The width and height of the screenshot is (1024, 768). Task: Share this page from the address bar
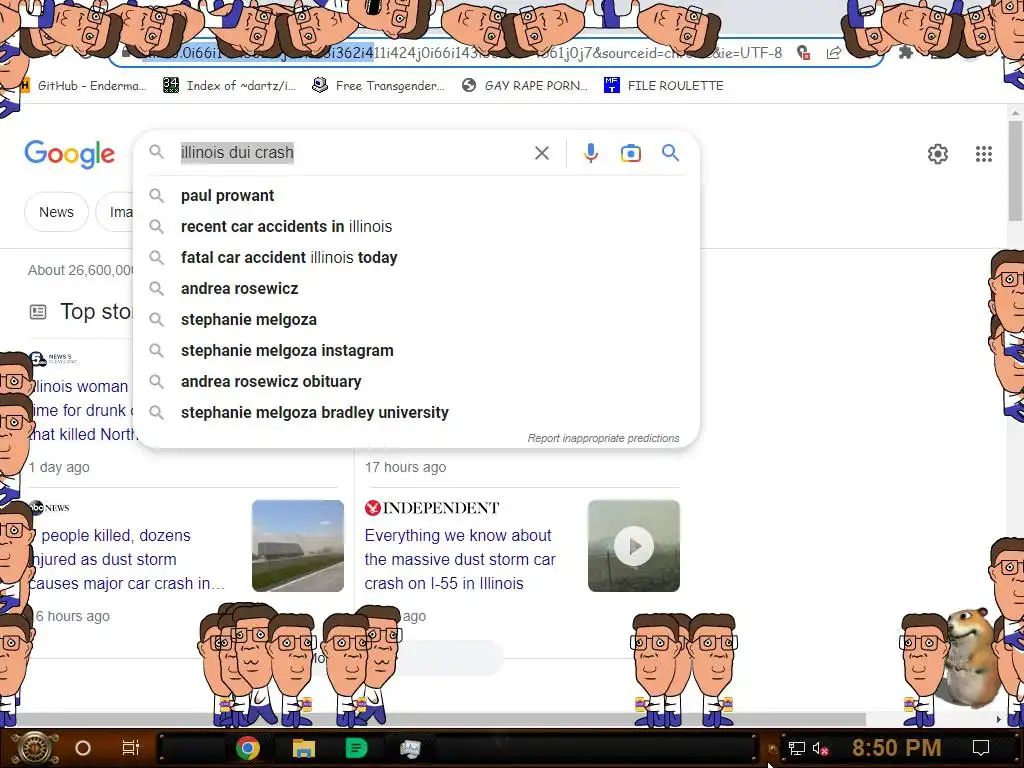833,53
